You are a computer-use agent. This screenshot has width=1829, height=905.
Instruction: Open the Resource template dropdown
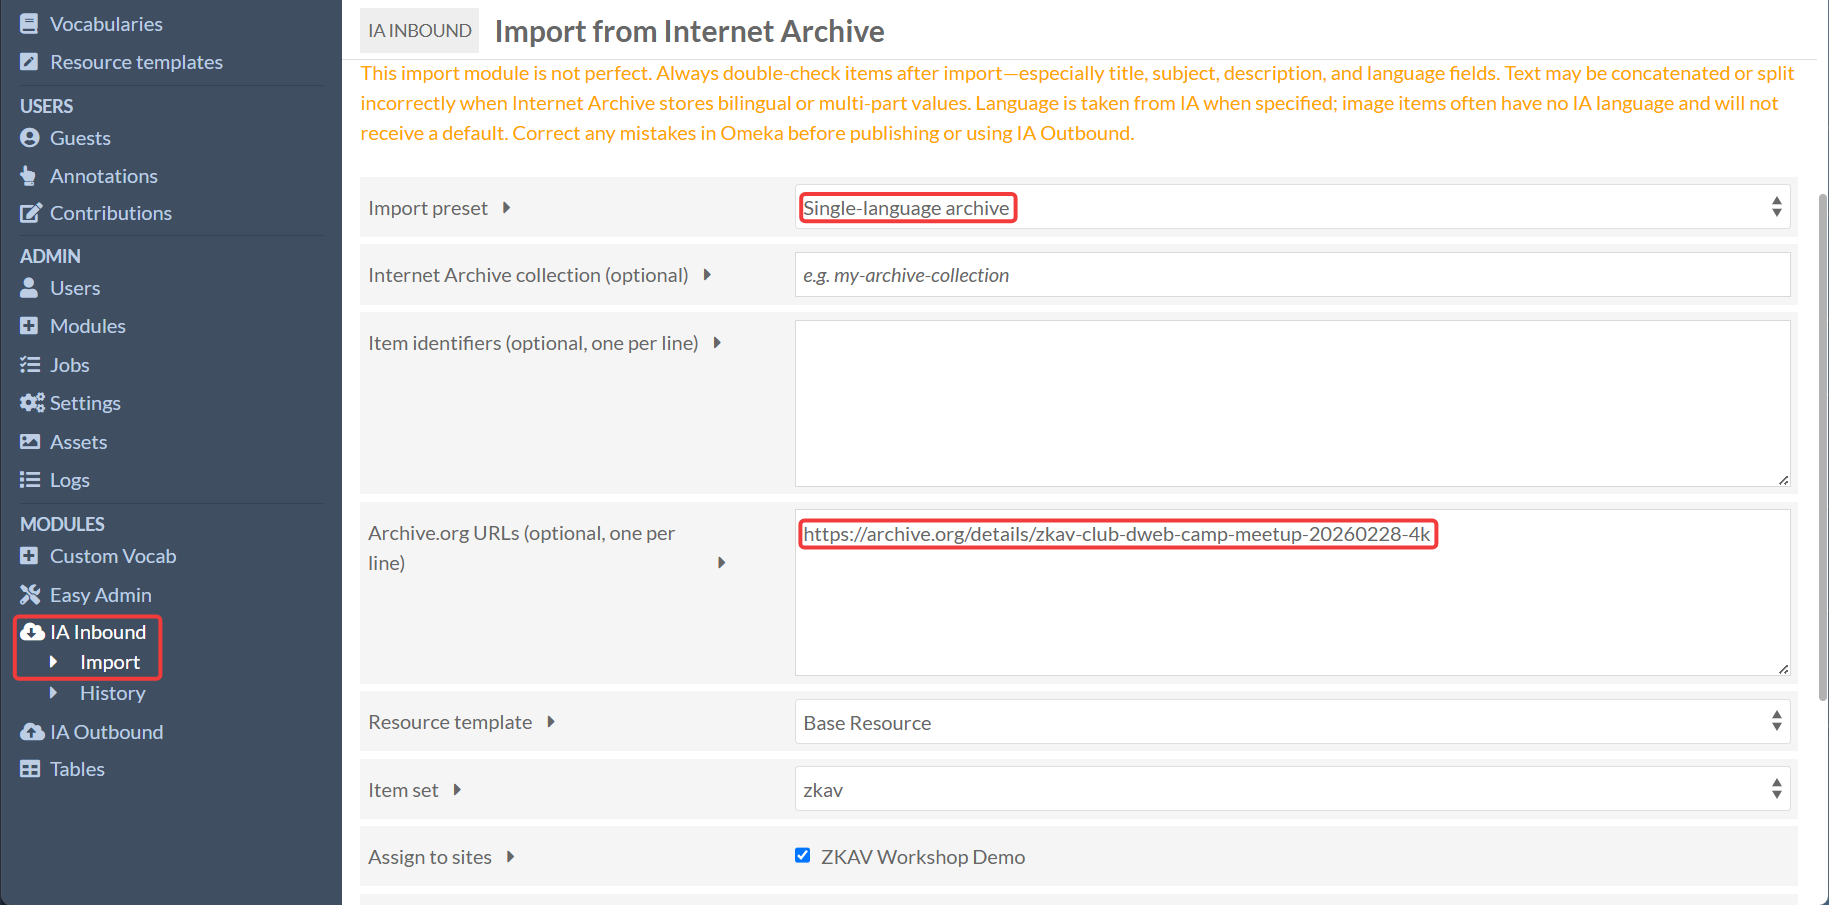[1292, 722]
